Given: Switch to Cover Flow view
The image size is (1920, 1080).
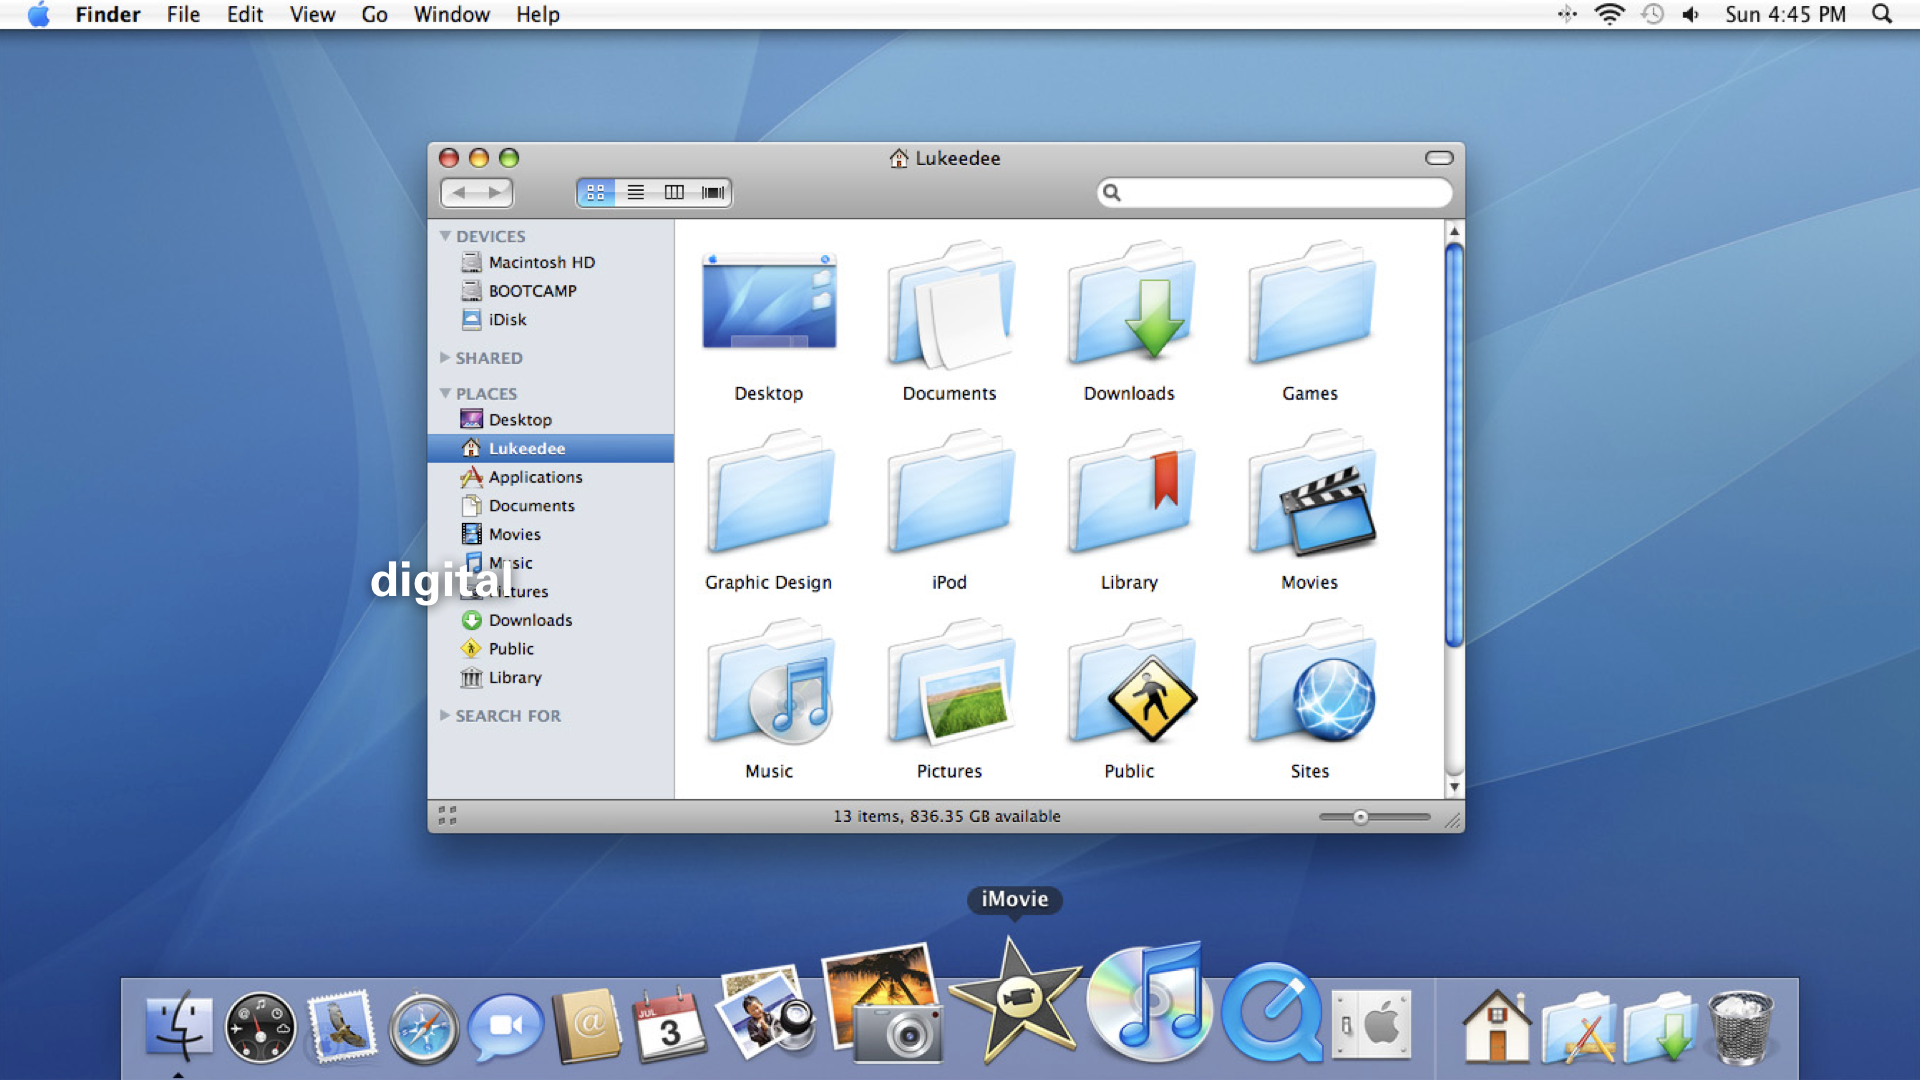Looking at the screenshot, I should point(711,191).
